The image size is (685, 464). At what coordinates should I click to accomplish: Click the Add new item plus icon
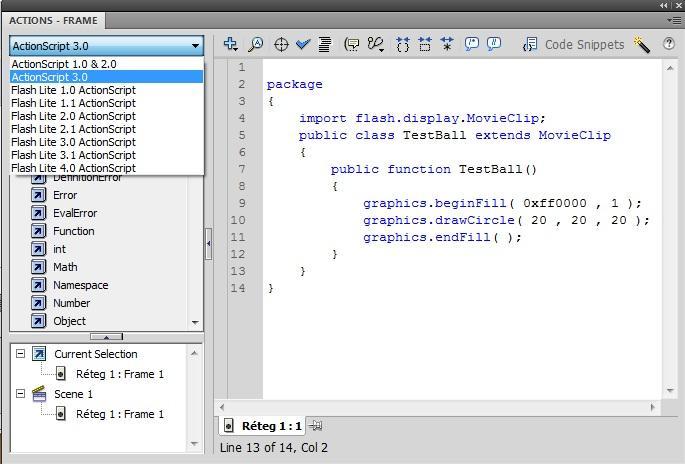230,44
